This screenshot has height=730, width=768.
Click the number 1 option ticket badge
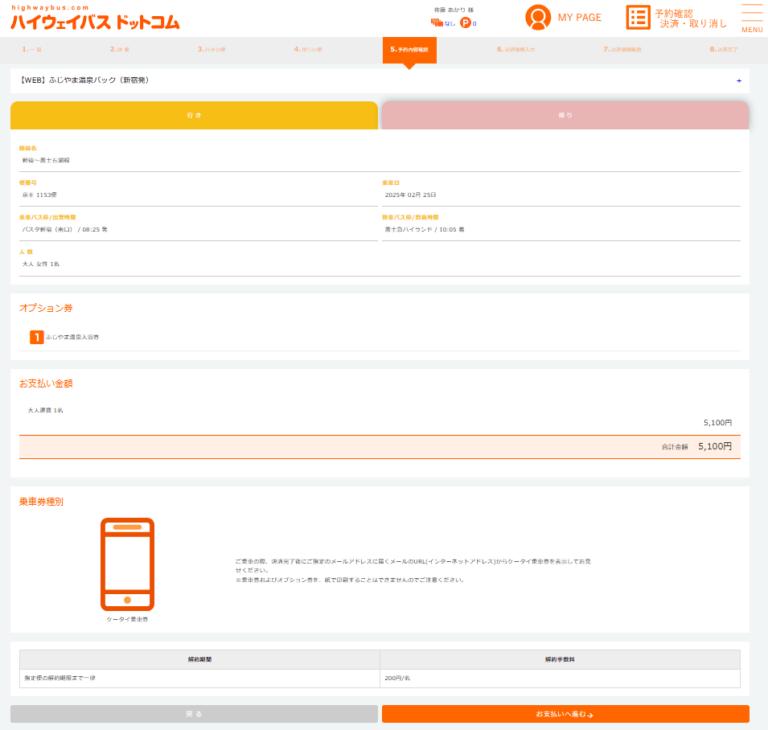coord(37,337)
